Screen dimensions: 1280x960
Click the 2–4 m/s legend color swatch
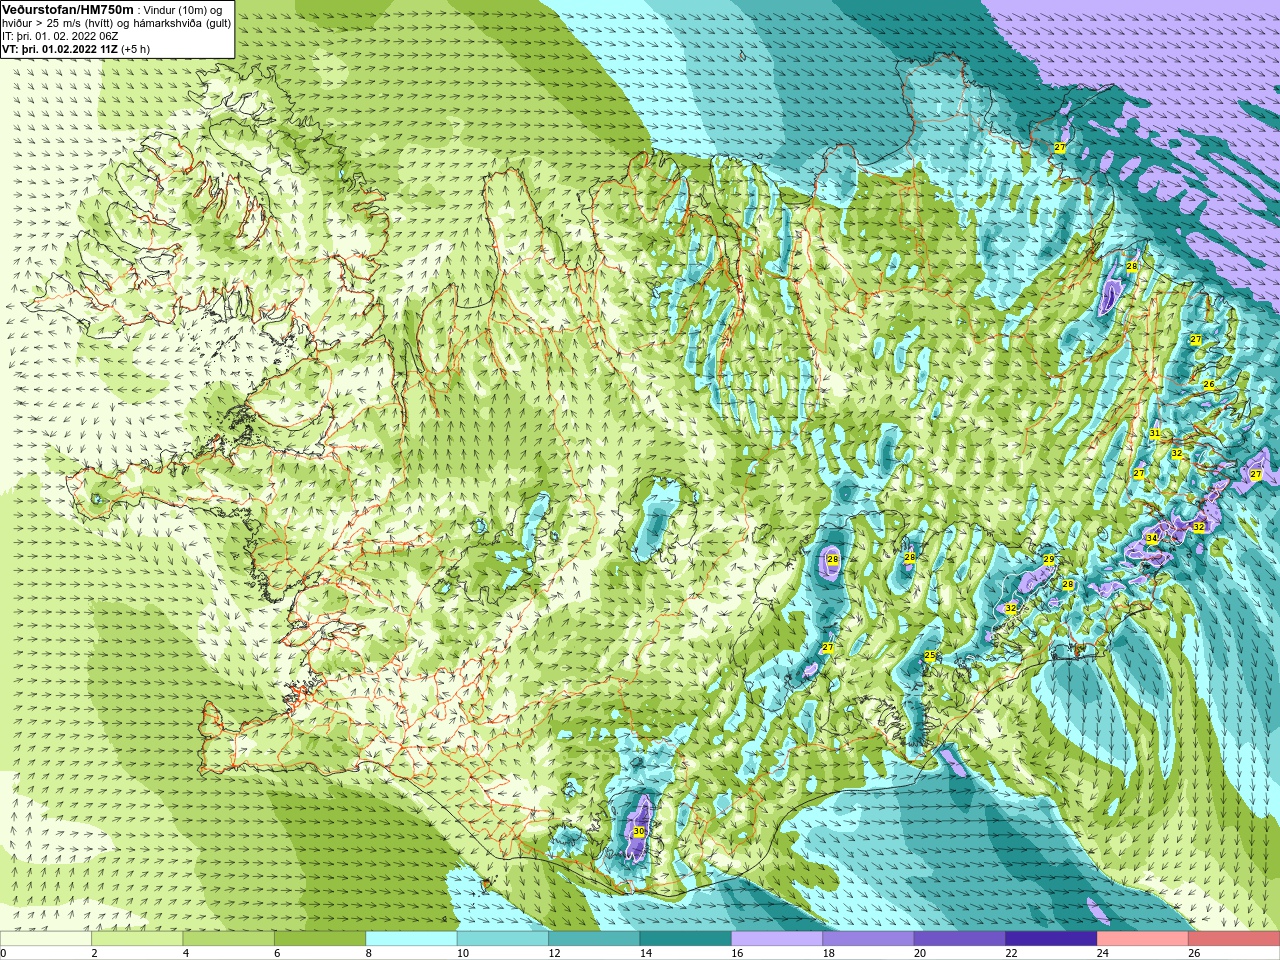[x=137, y=938]
